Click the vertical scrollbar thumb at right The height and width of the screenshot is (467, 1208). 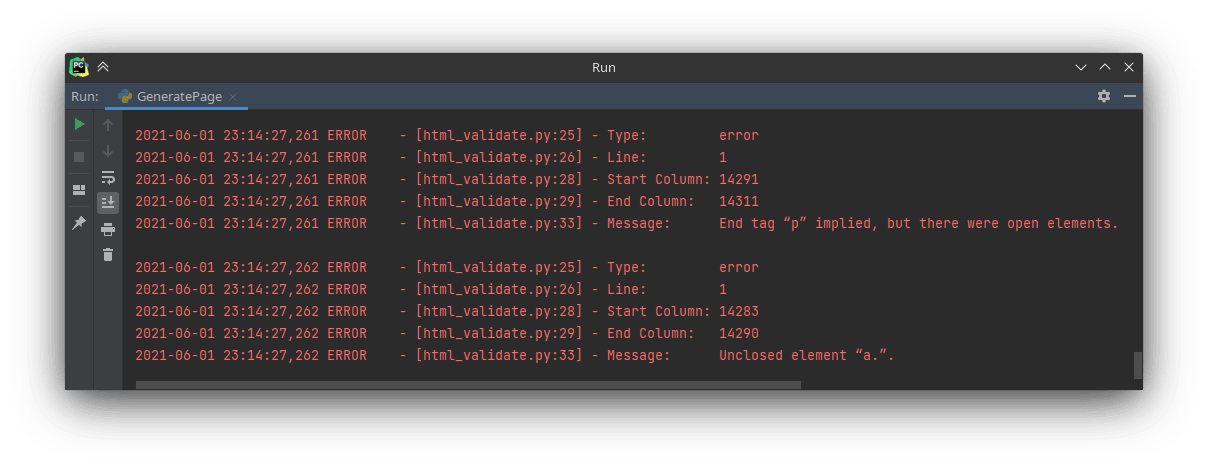(x=1137, y=365)
